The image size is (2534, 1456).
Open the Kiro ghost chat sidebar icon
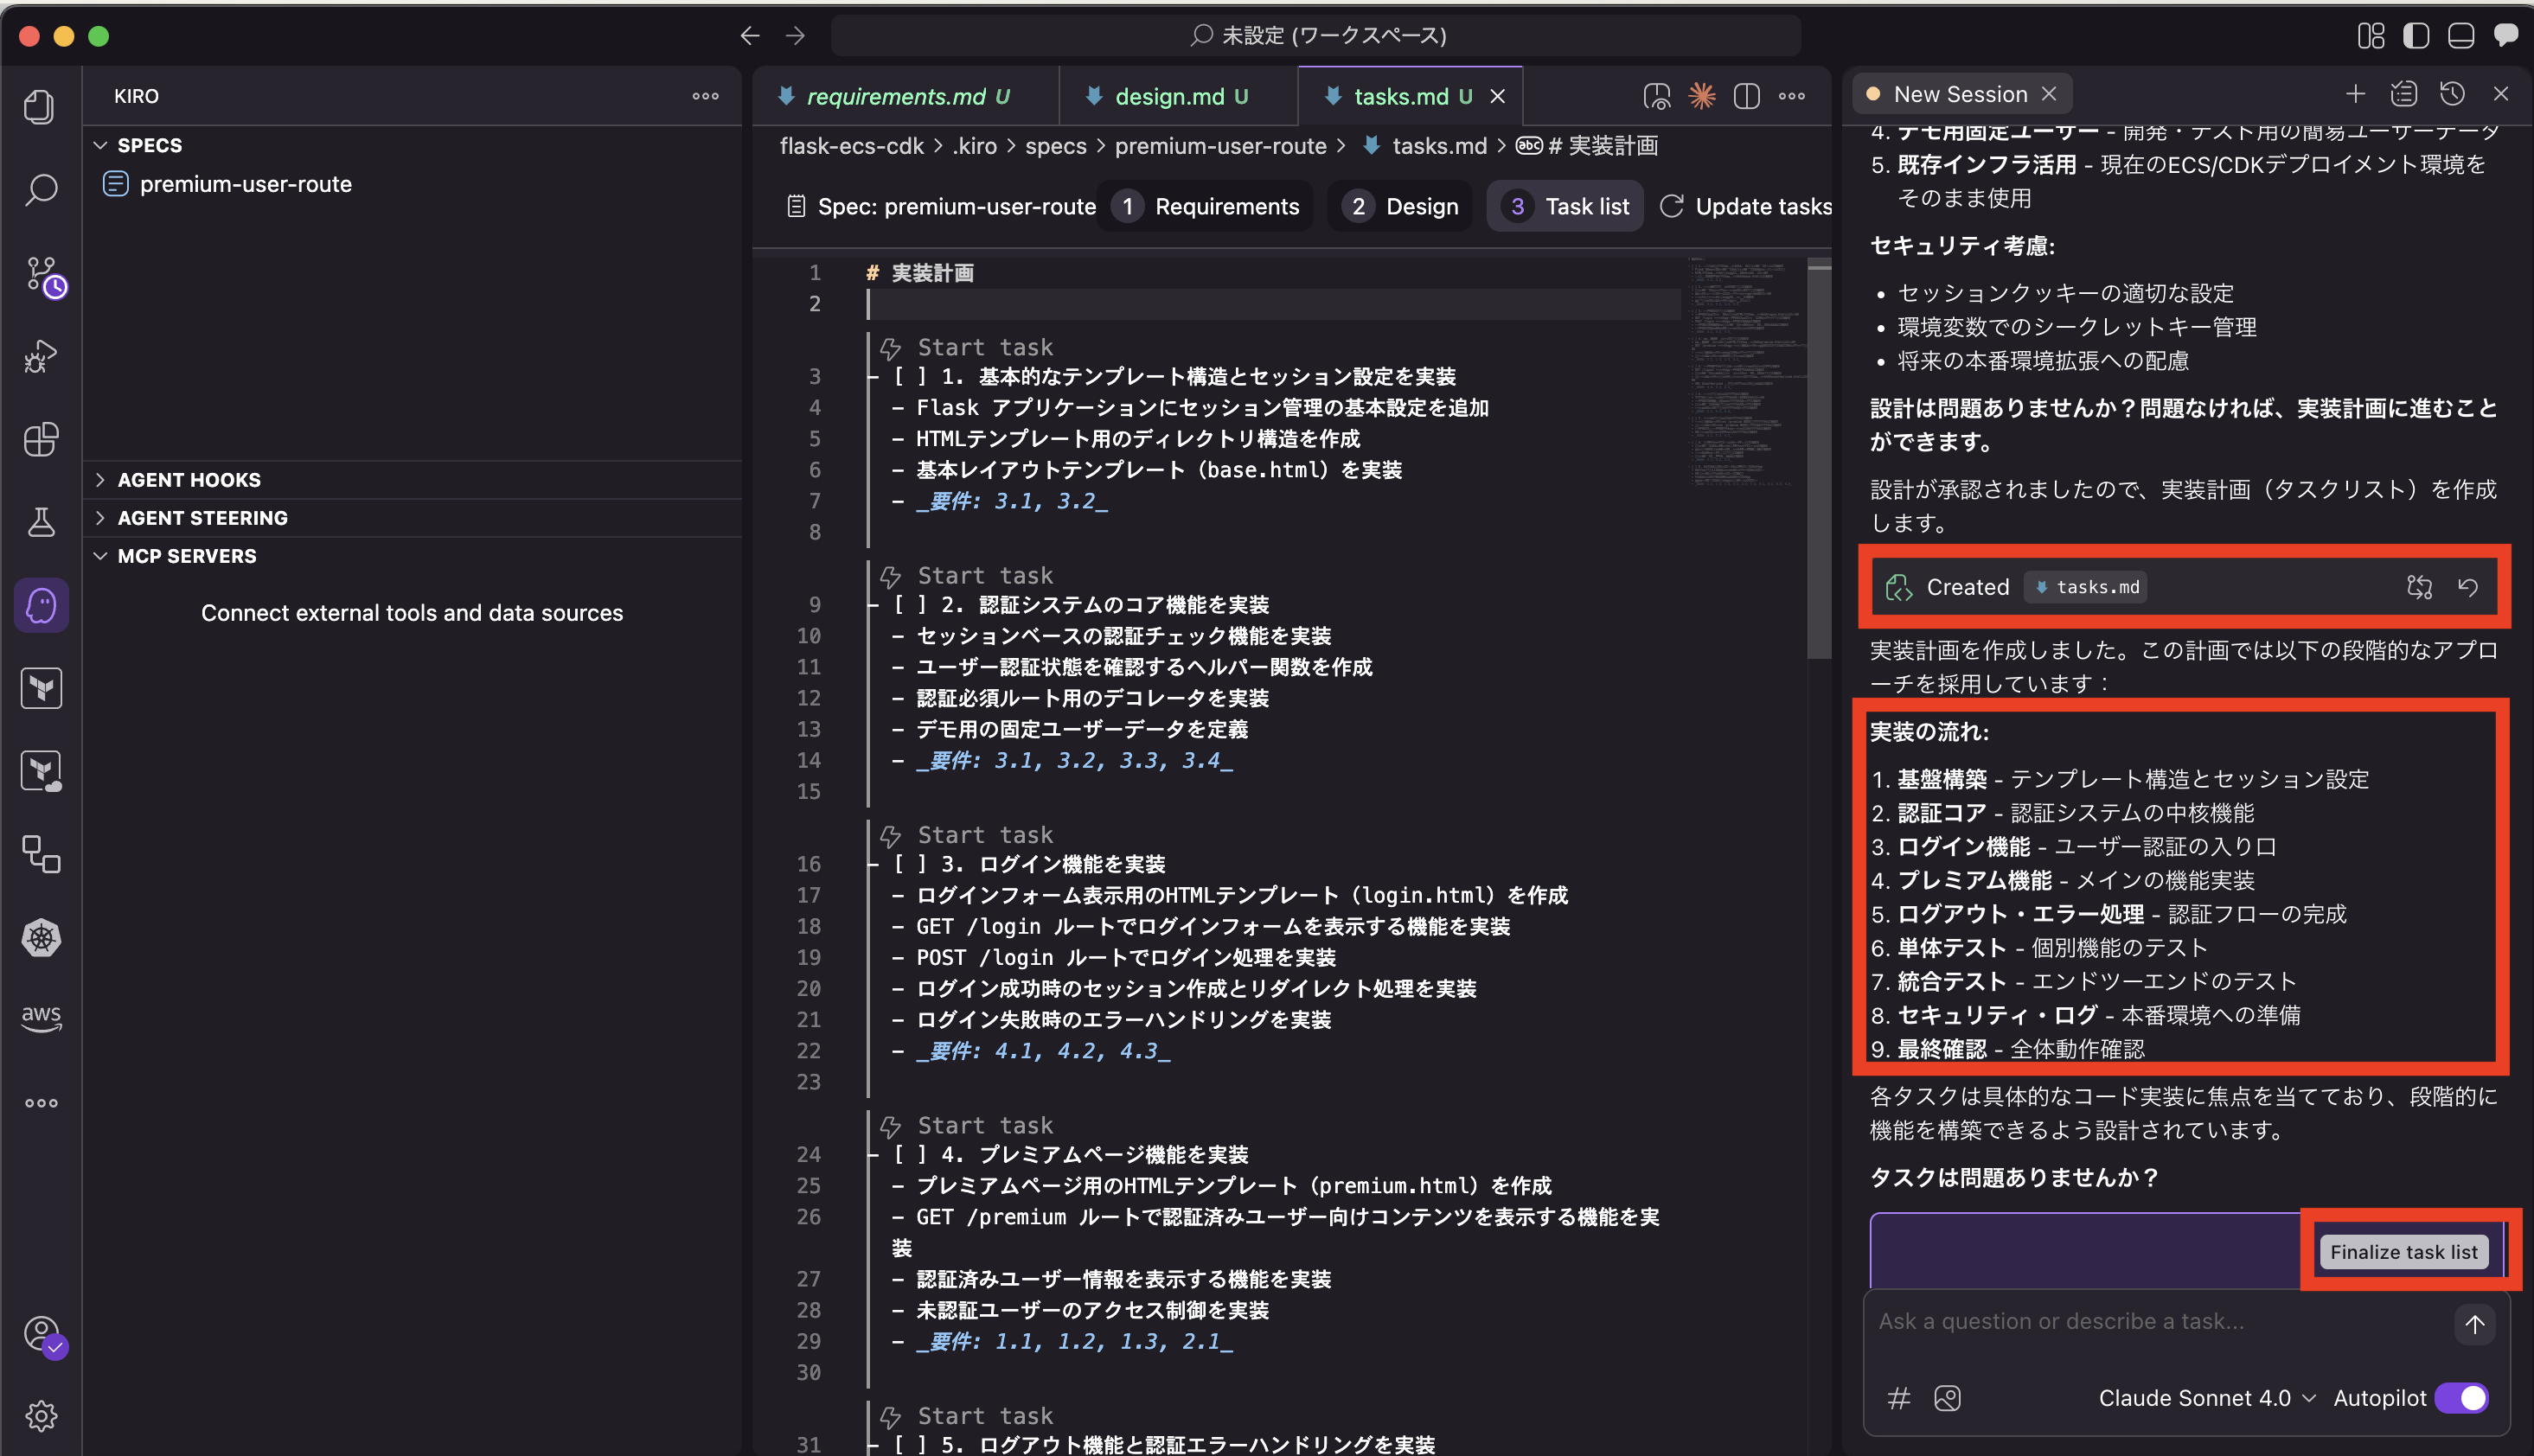coord(41,604)
